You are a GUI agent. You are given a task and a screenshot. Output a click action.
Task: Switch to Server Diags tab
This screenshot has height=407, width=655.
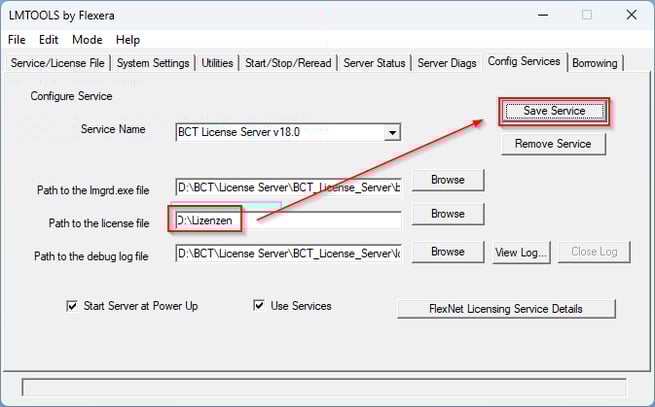pyautogui.click(x=447, y=63)
